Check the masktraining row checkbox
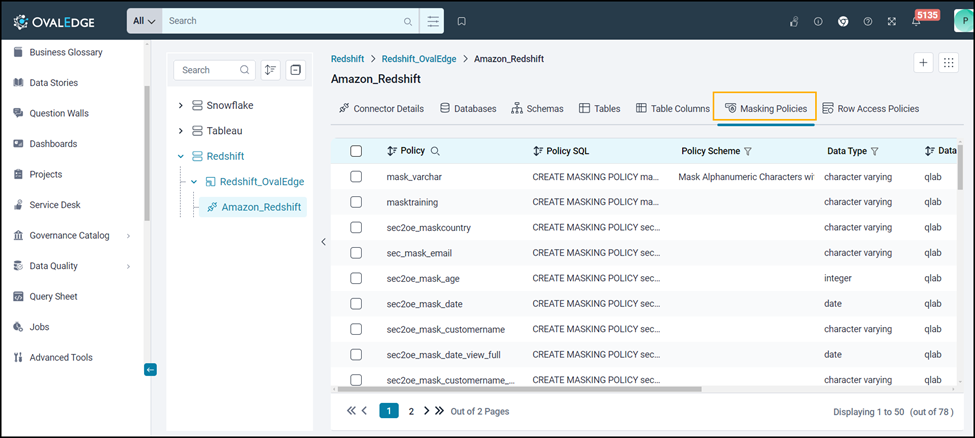This screenshot has width=975, height=438. click(x=356, y=202)
